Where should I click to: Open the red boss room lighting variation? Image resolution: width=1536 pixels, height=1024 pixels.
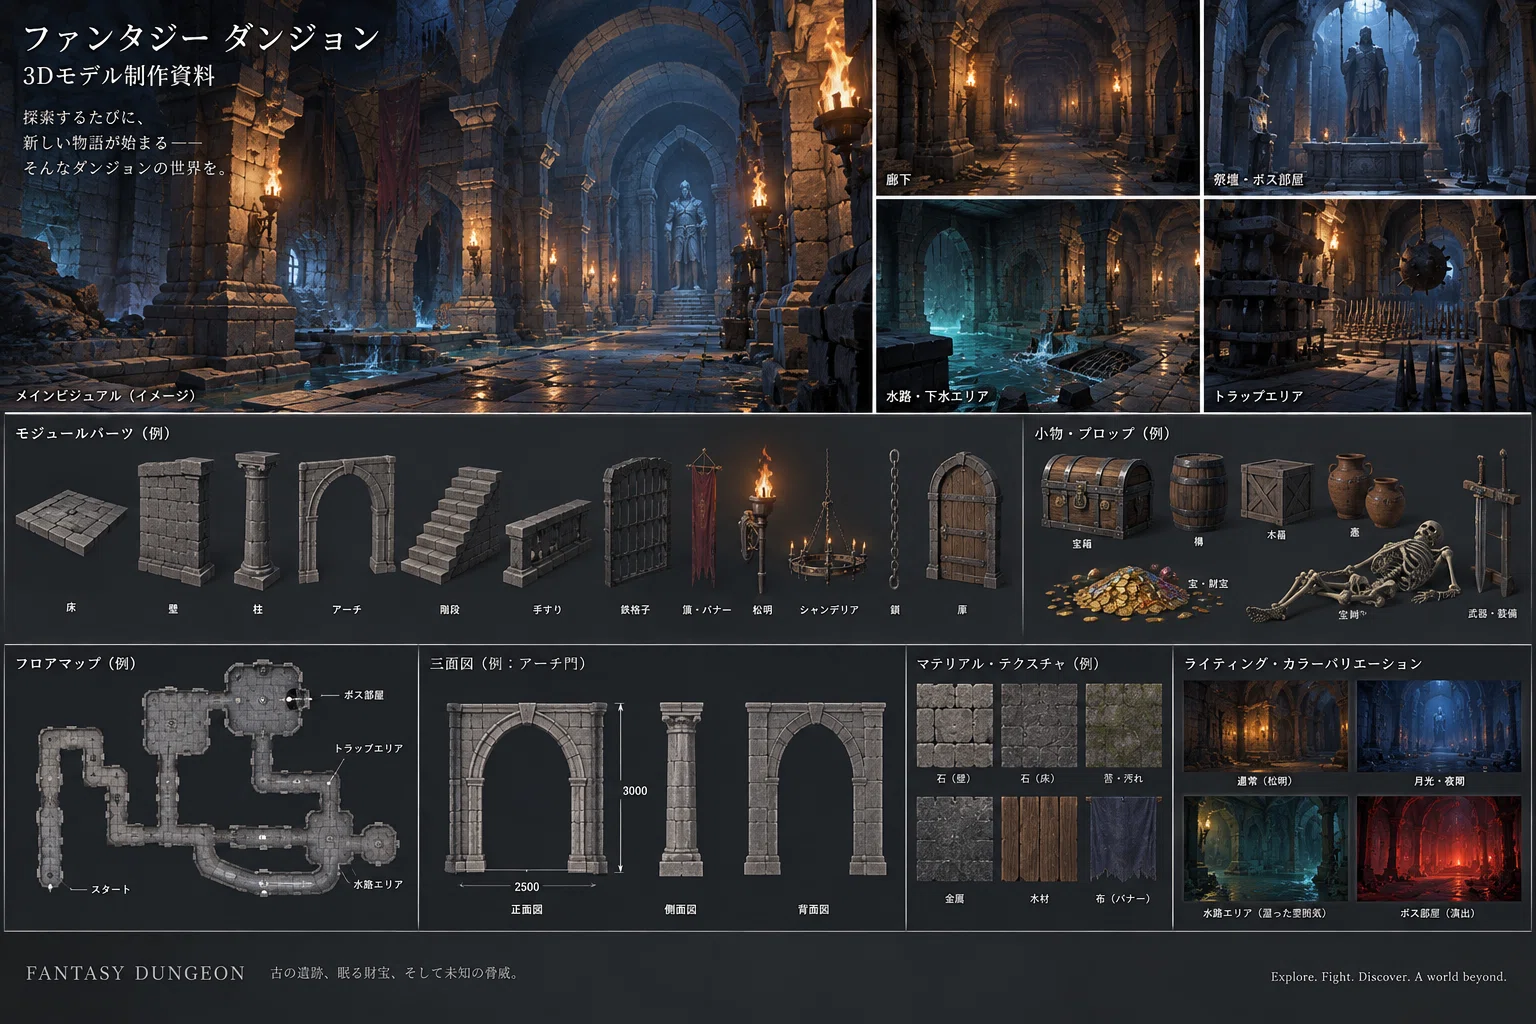coord(1439,848)
